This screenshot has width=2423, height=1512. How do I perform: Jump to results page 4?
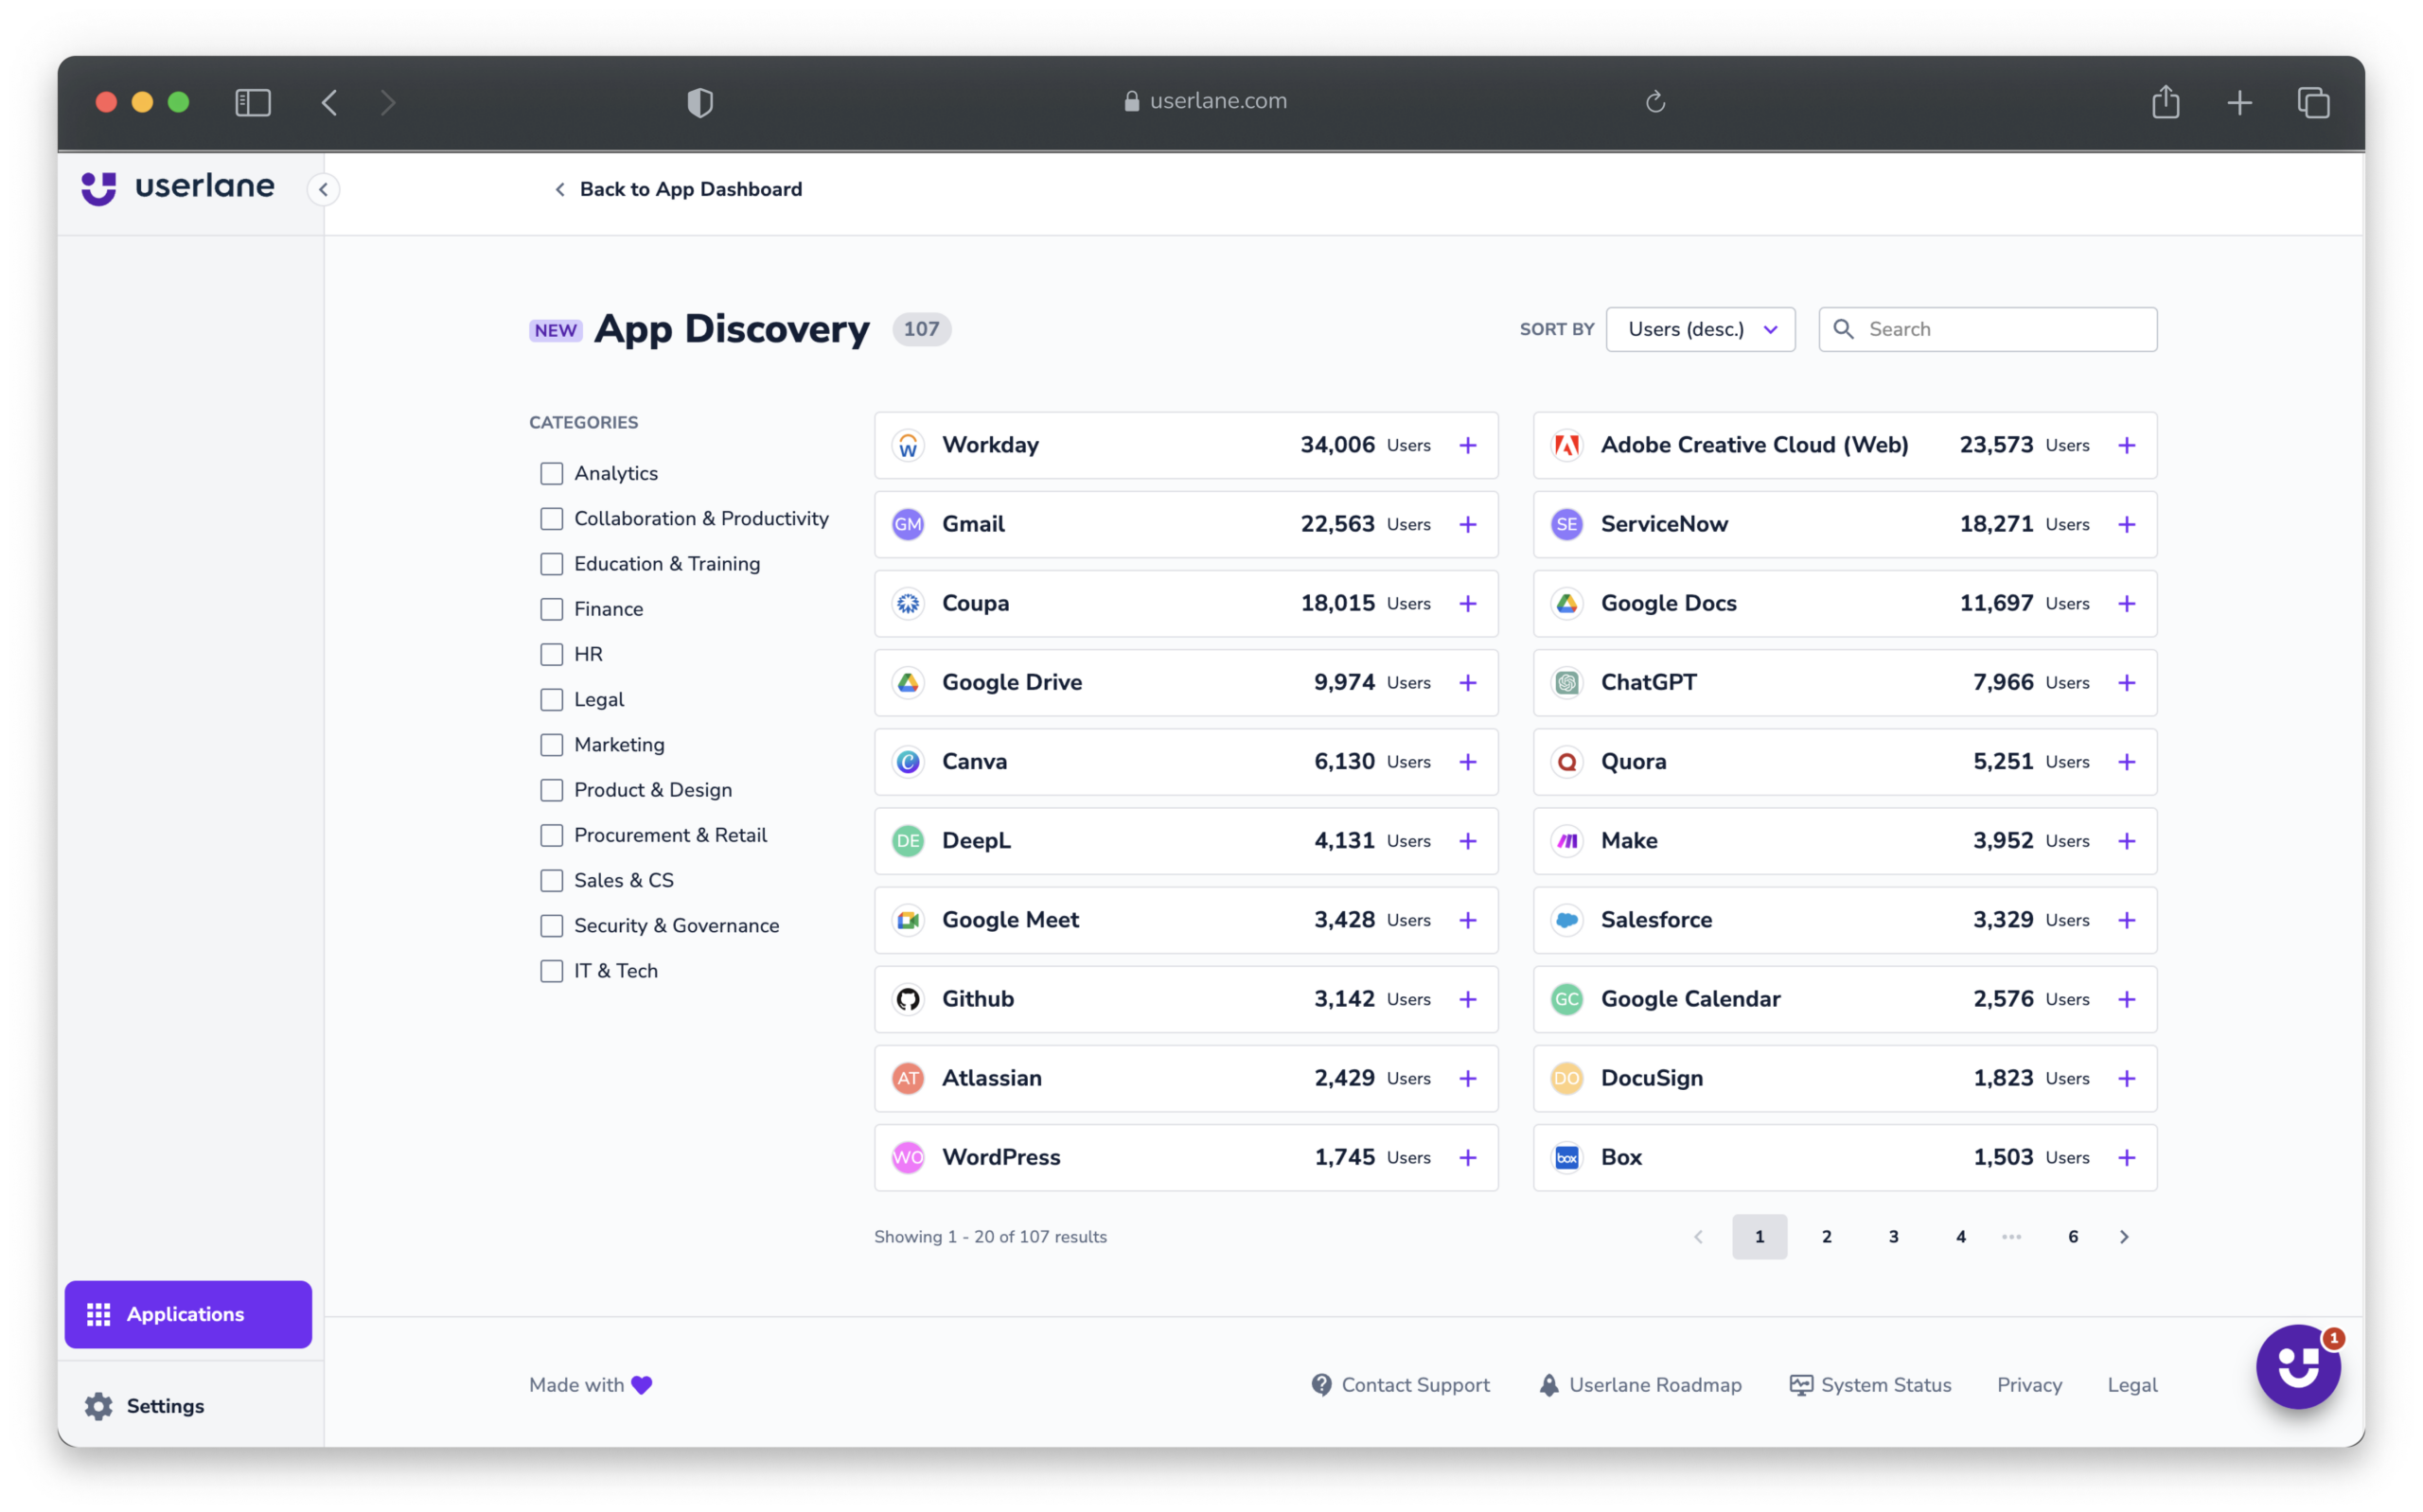tap(1960, 1237)
